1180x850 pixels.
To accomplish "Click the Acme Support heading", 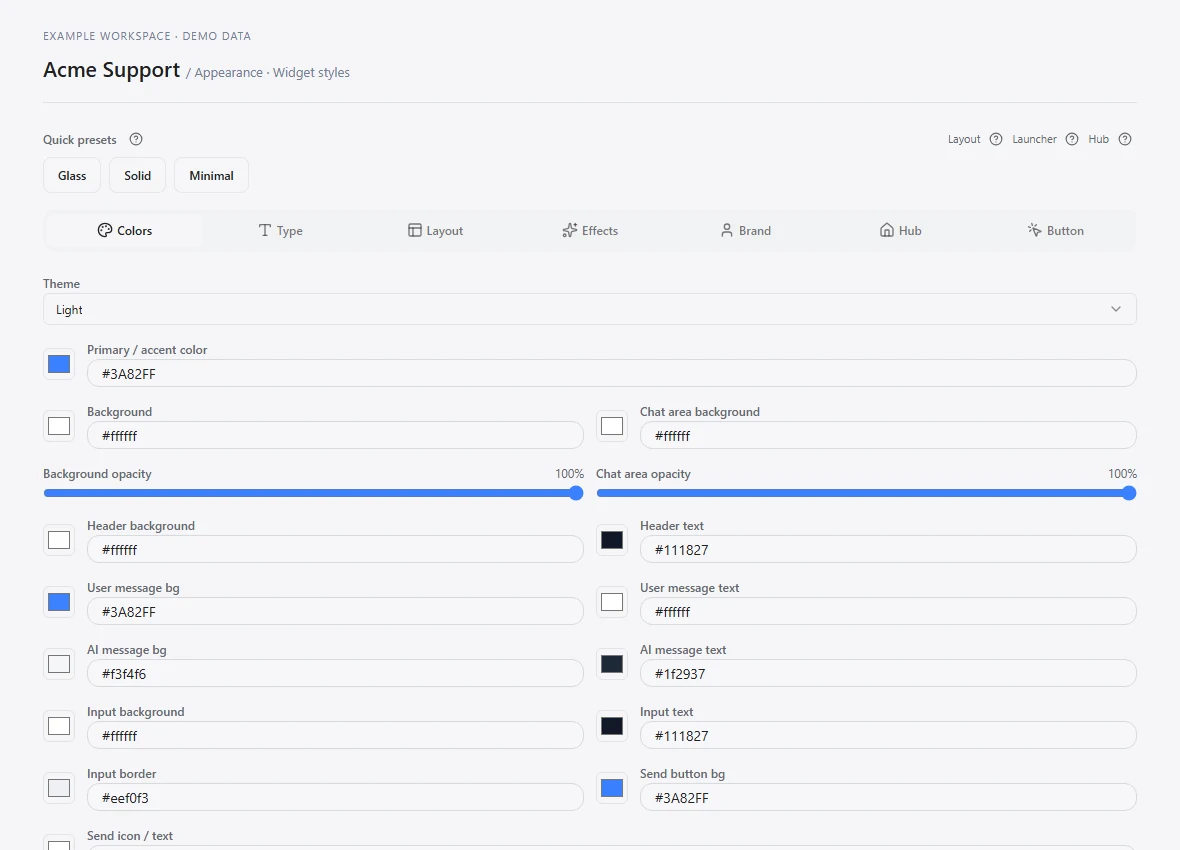I will pos(111,69).
